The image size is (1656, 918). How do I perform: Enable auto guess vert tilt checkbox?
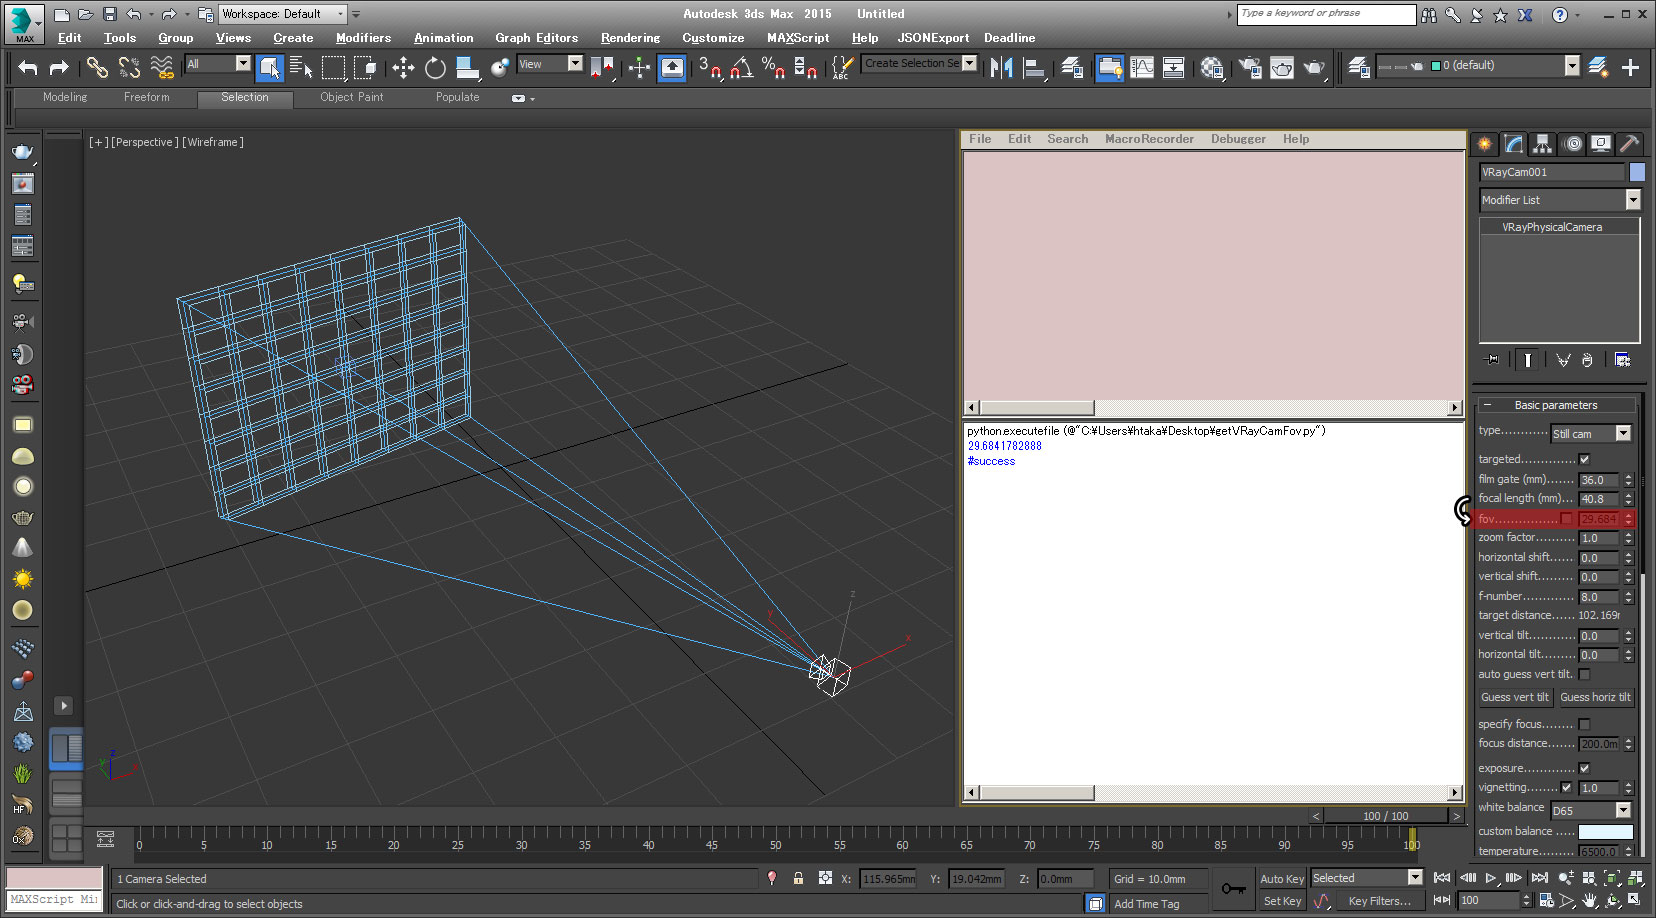click(x=1584, y=674)
